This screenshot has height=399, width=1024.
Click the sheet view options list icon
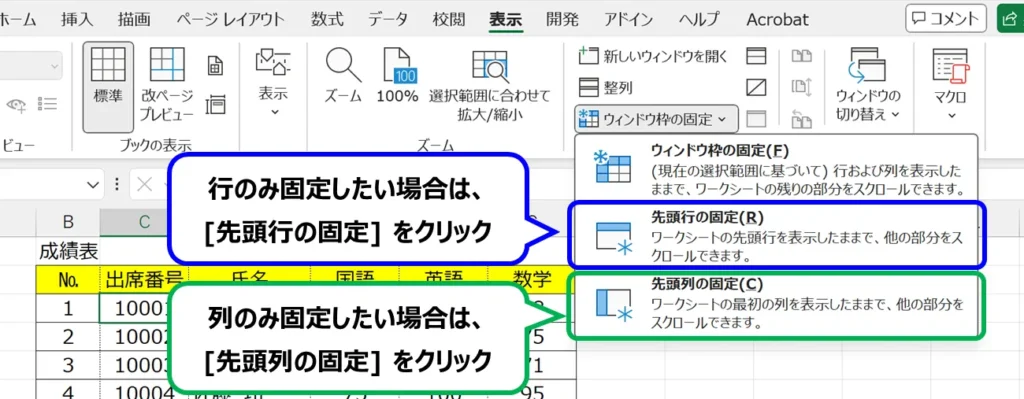[48, 104]
